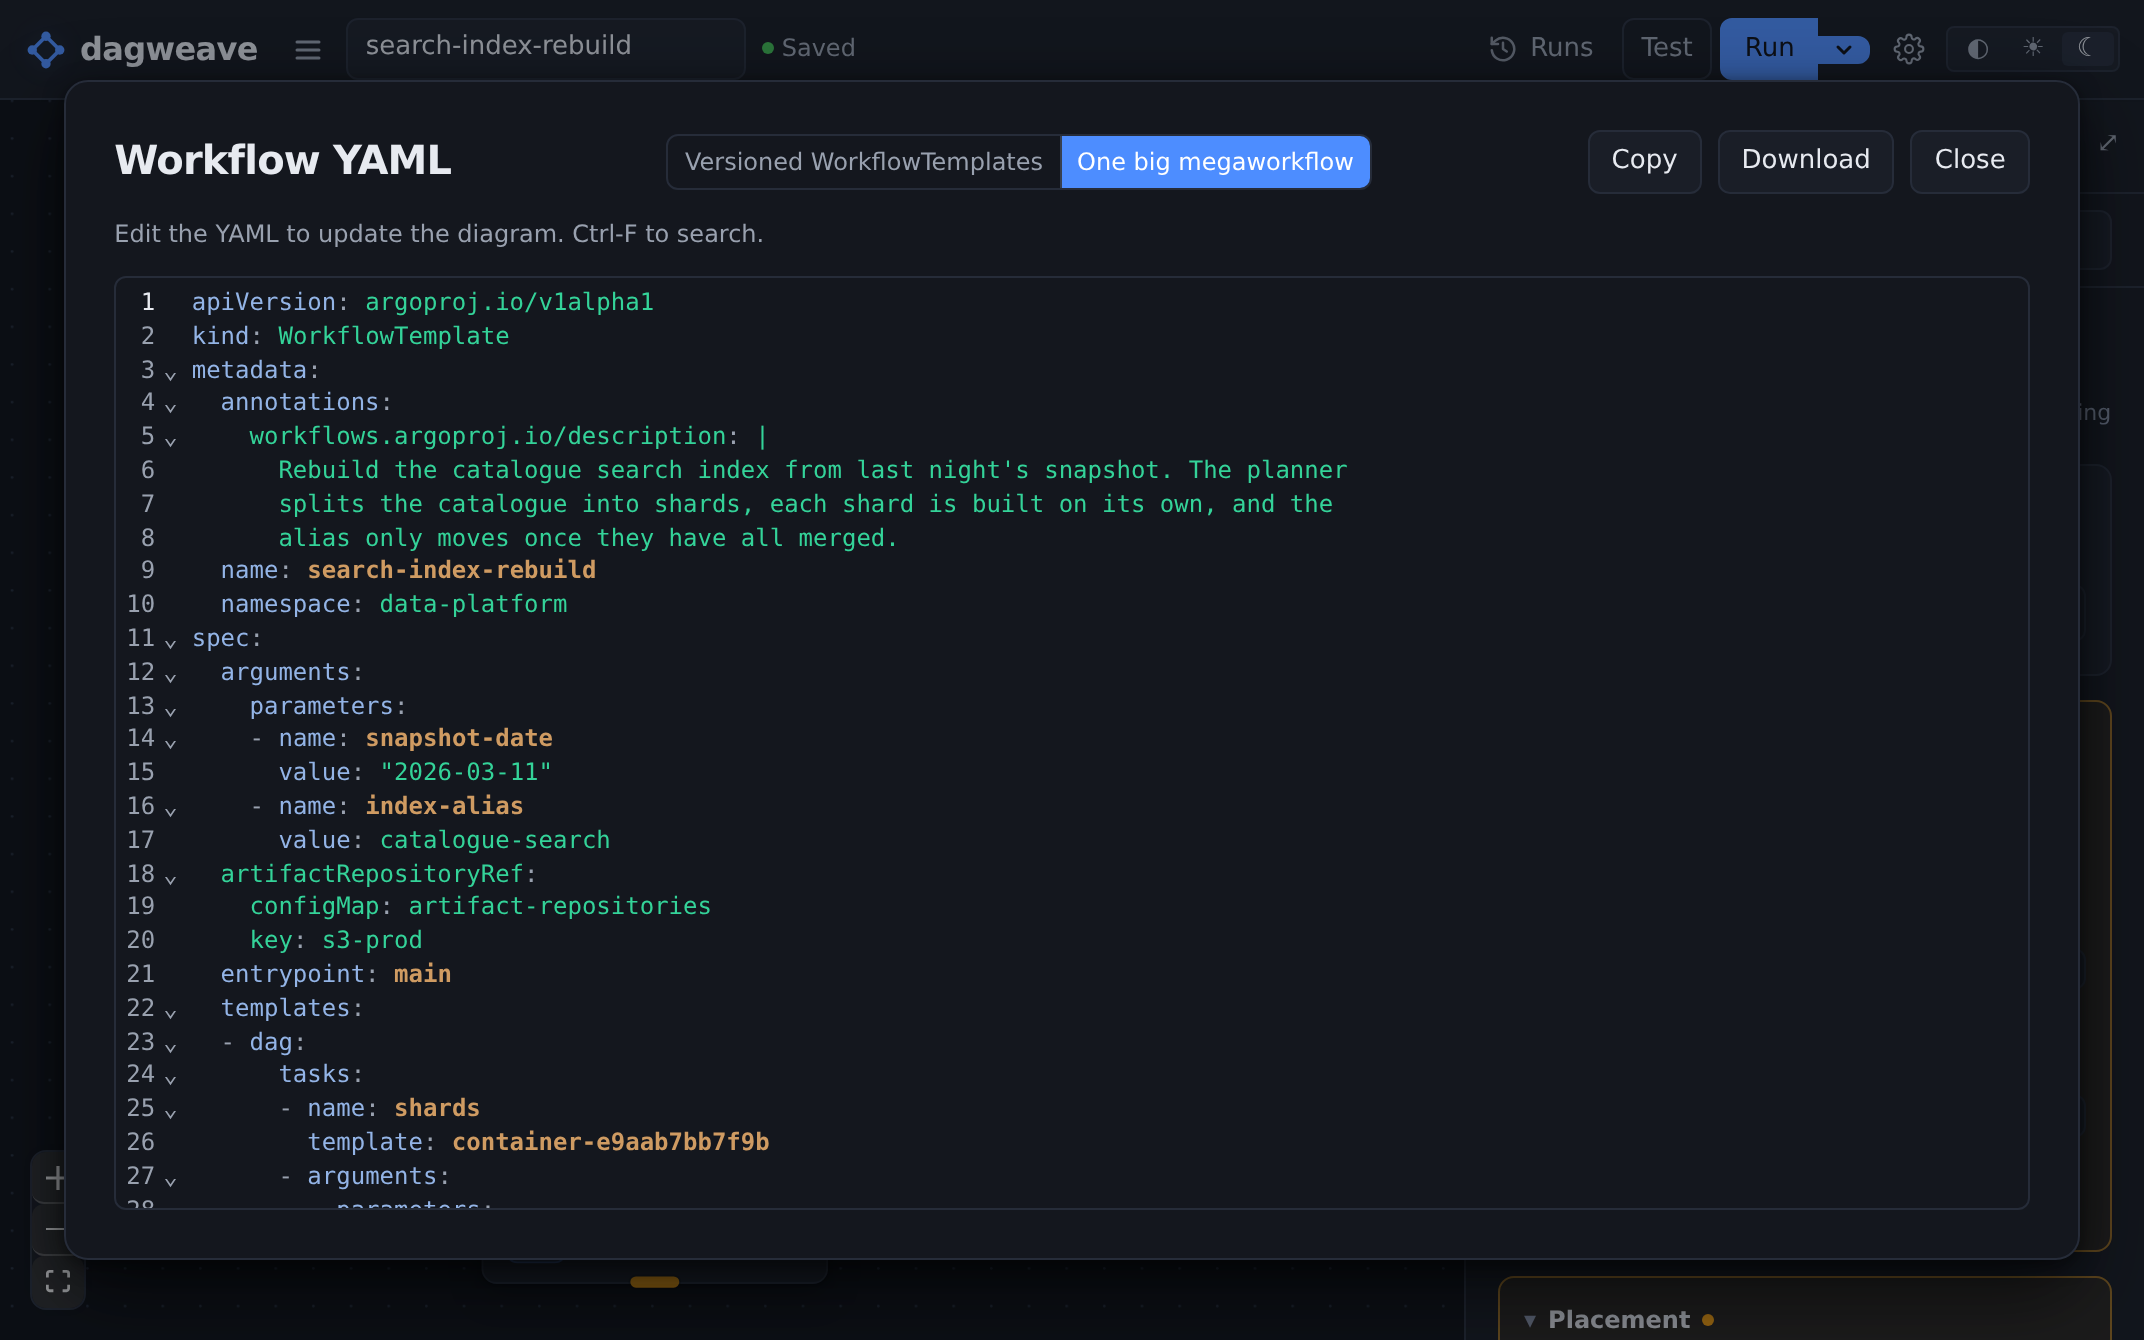This screenshot has height=1340, width=2144.
Task: Click the name search-index-rebuild value
Action: coord(451,570)
